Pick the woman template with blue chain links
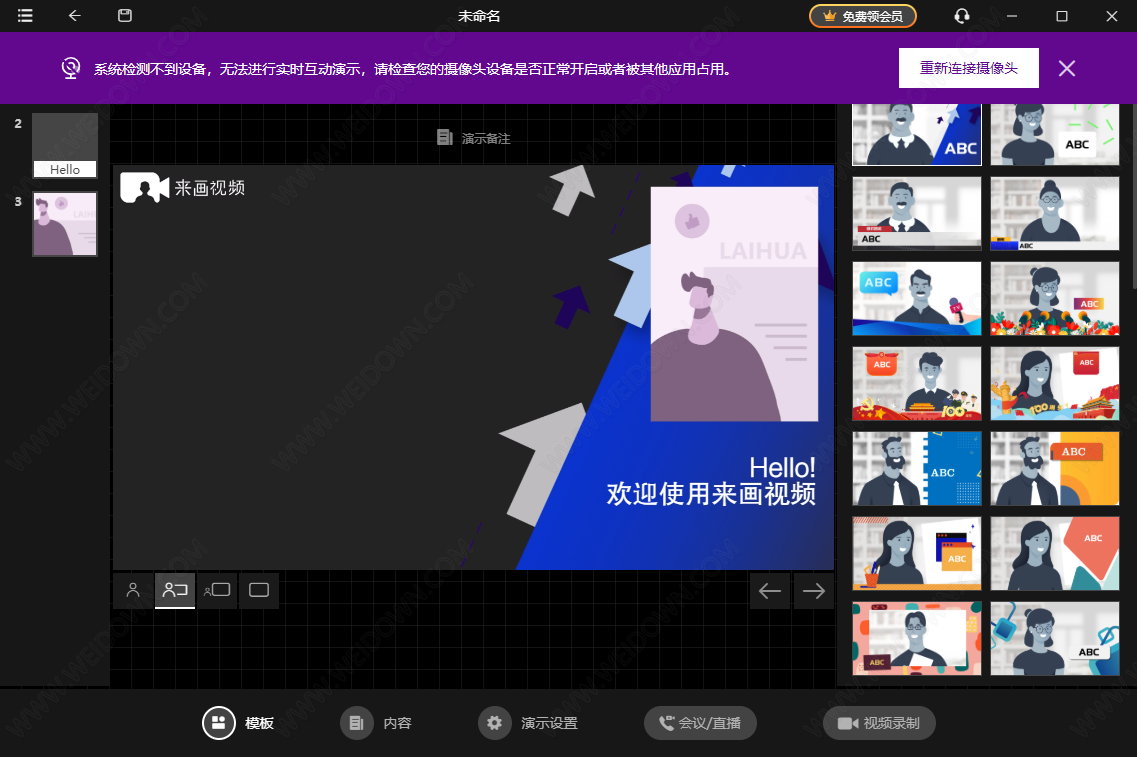 (1054, 638)
